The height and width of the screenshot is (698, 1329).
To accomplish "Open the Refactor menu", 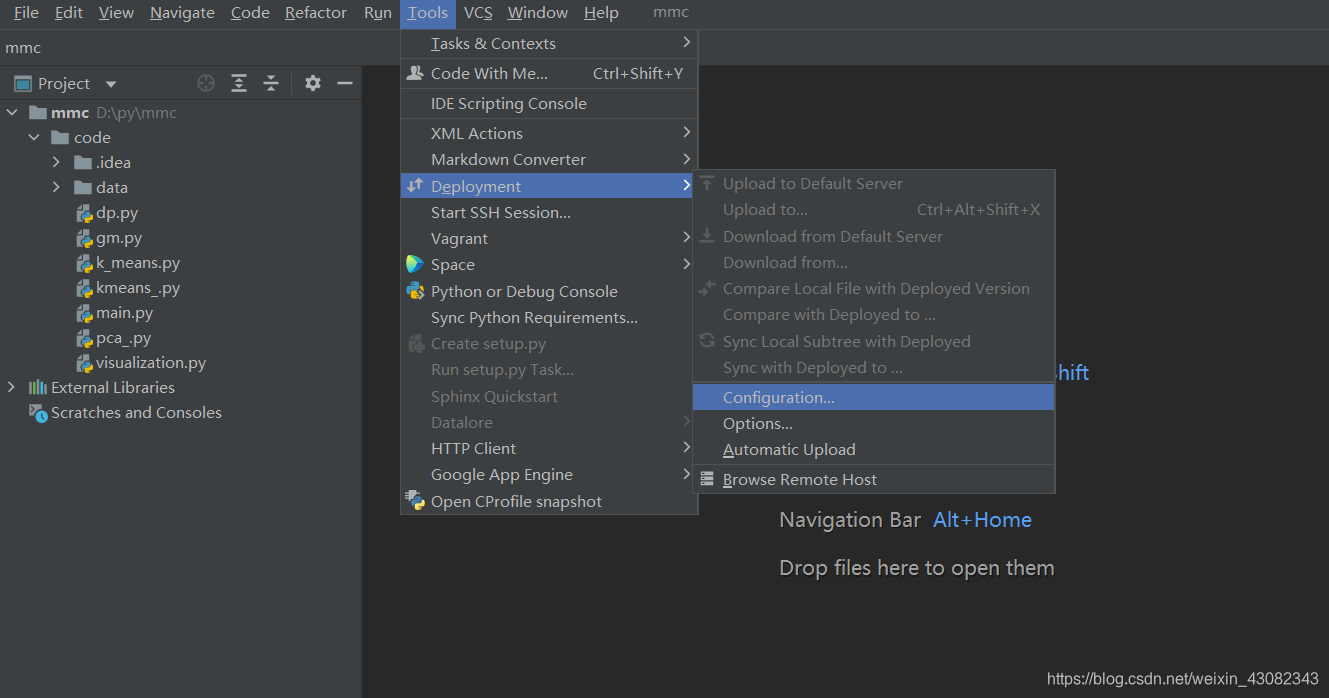I will click(x=316, y=13).
